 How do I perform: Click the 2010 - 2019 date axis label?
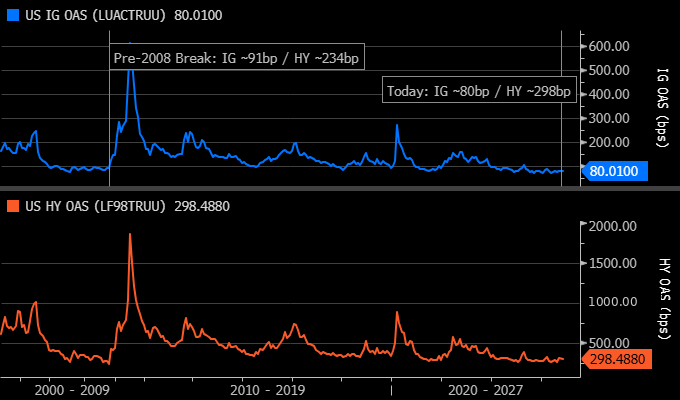coord(268,390)
